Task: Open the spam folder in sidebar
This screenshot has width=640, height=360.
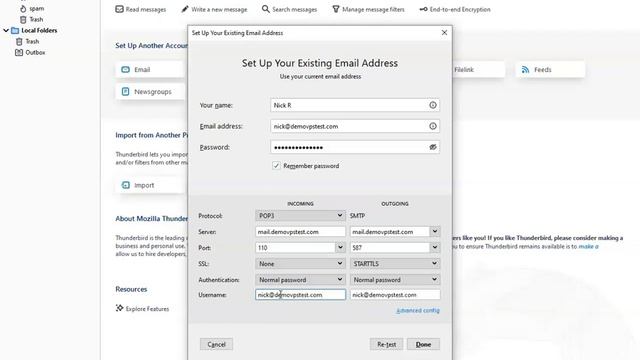Action: (36, 9)
